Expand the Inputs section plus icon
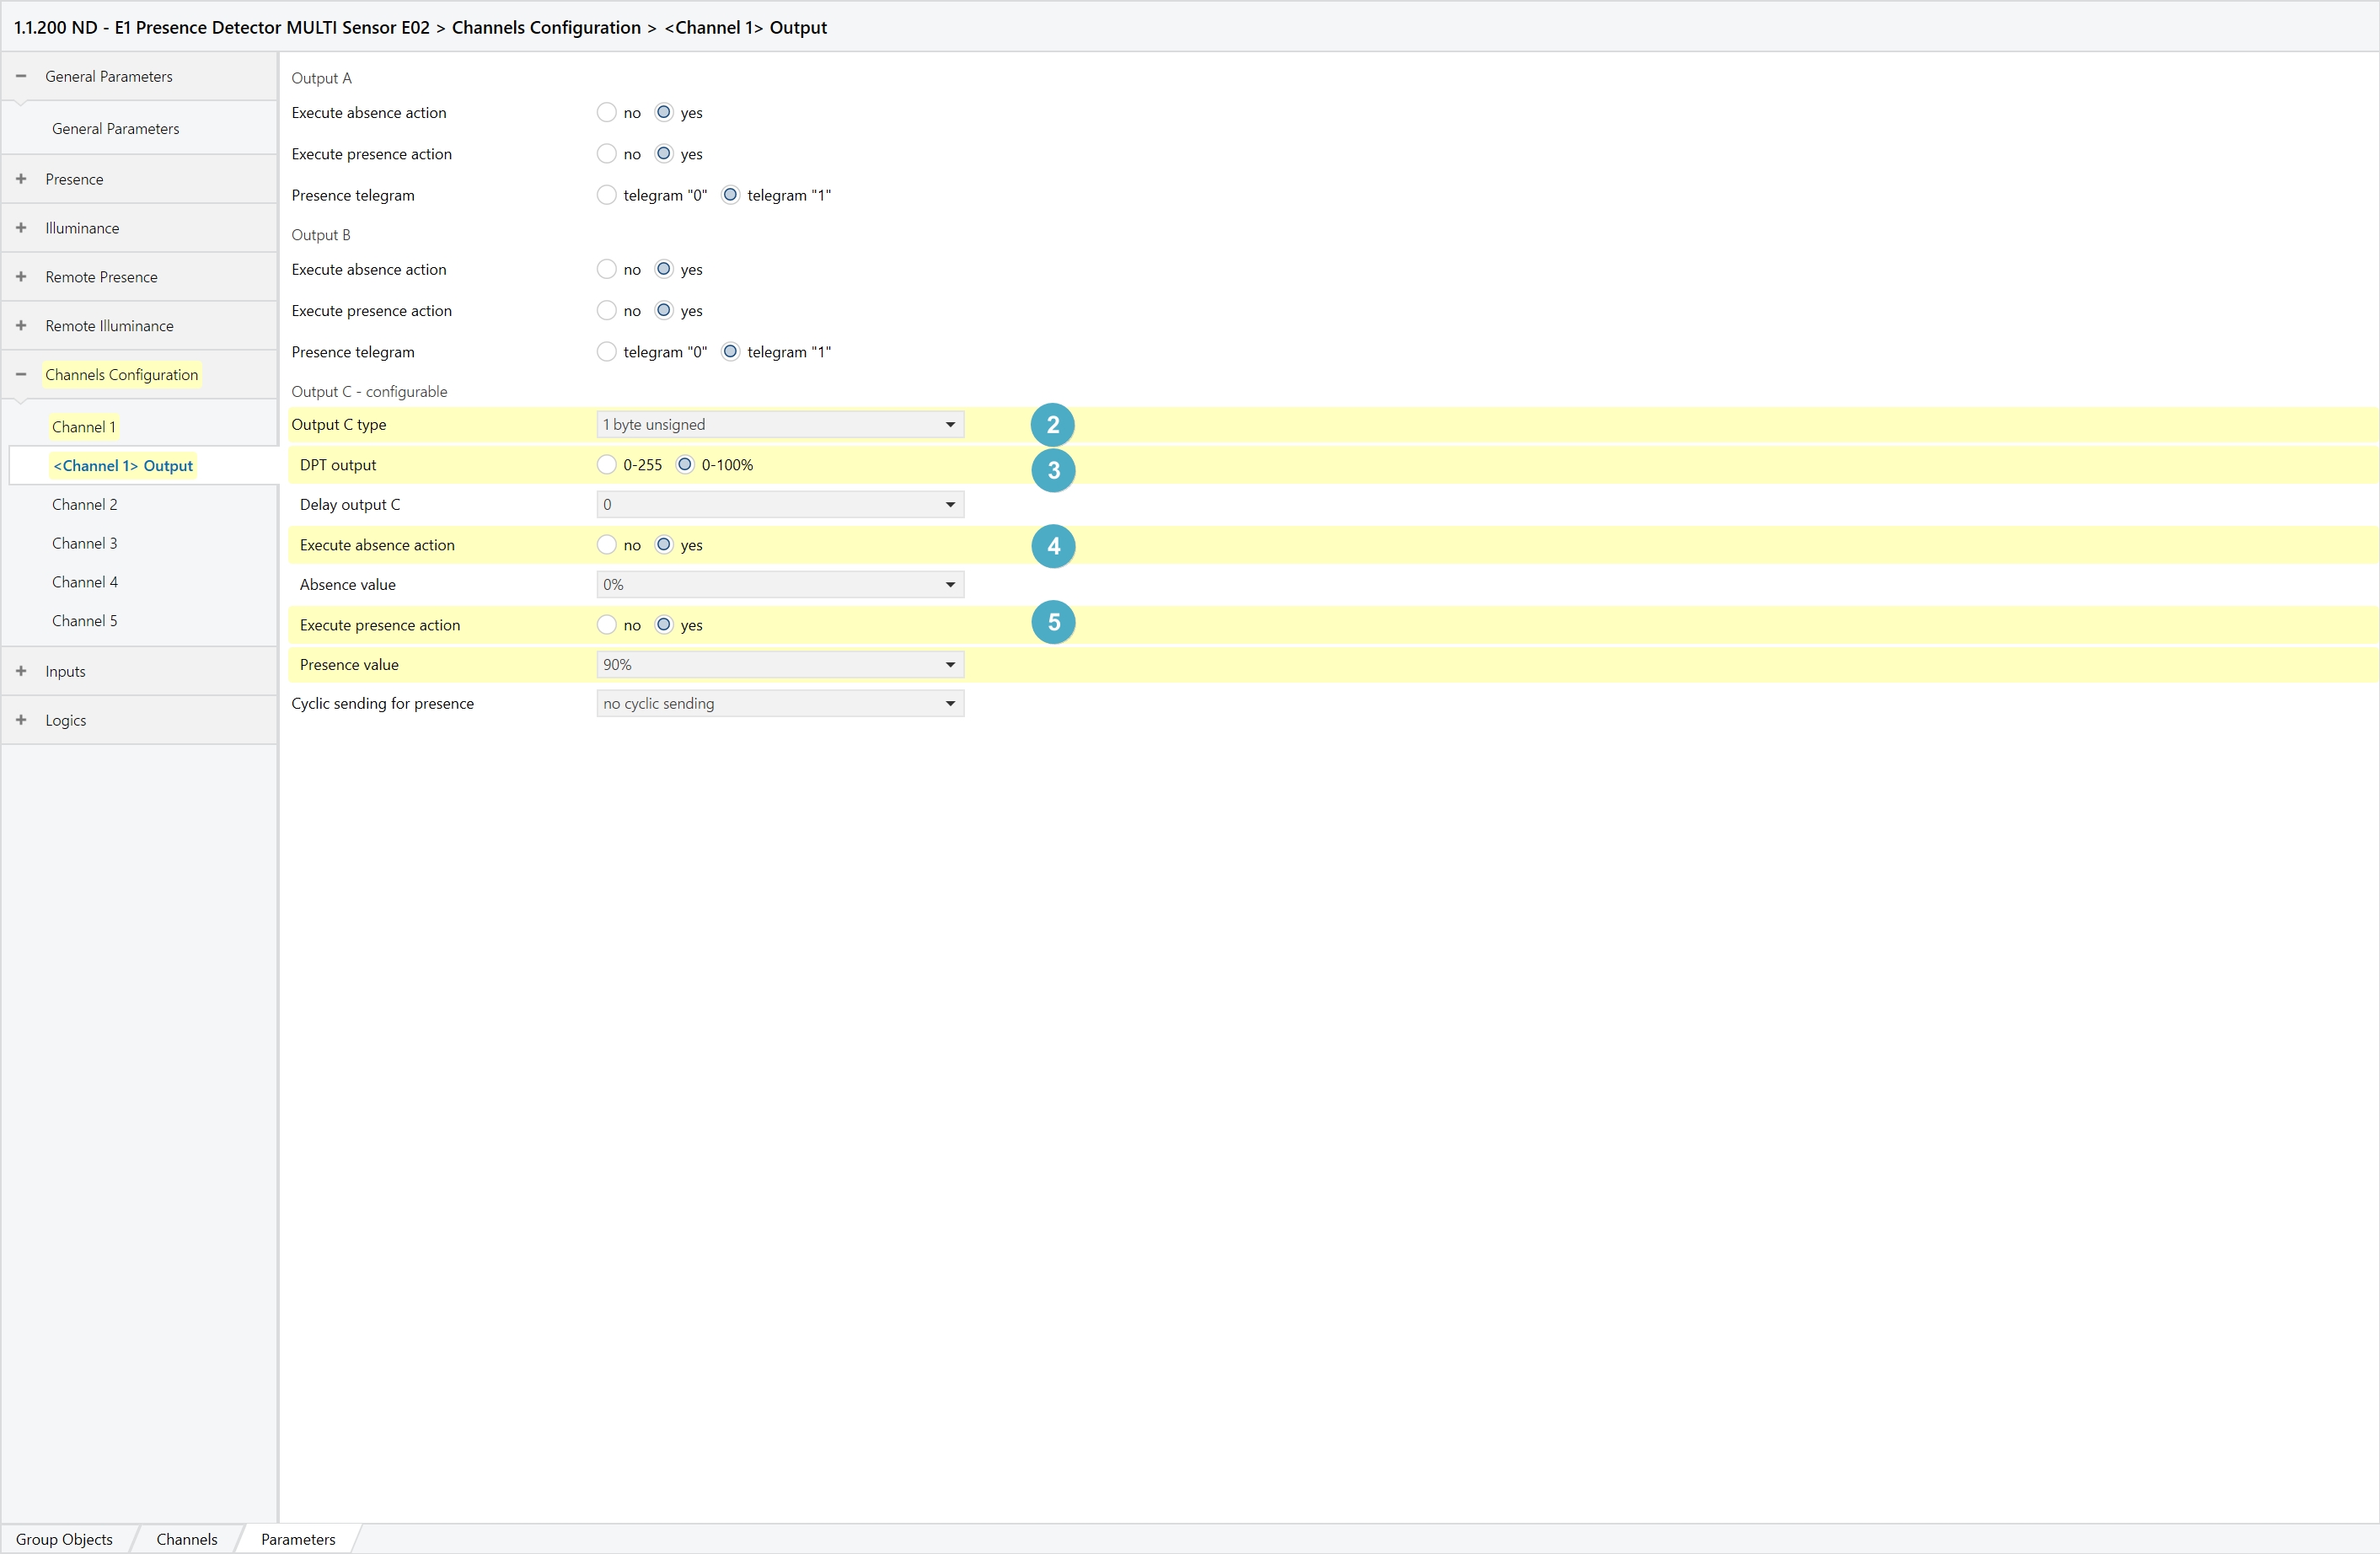The image size is (2380, 1554). point(21,671)
